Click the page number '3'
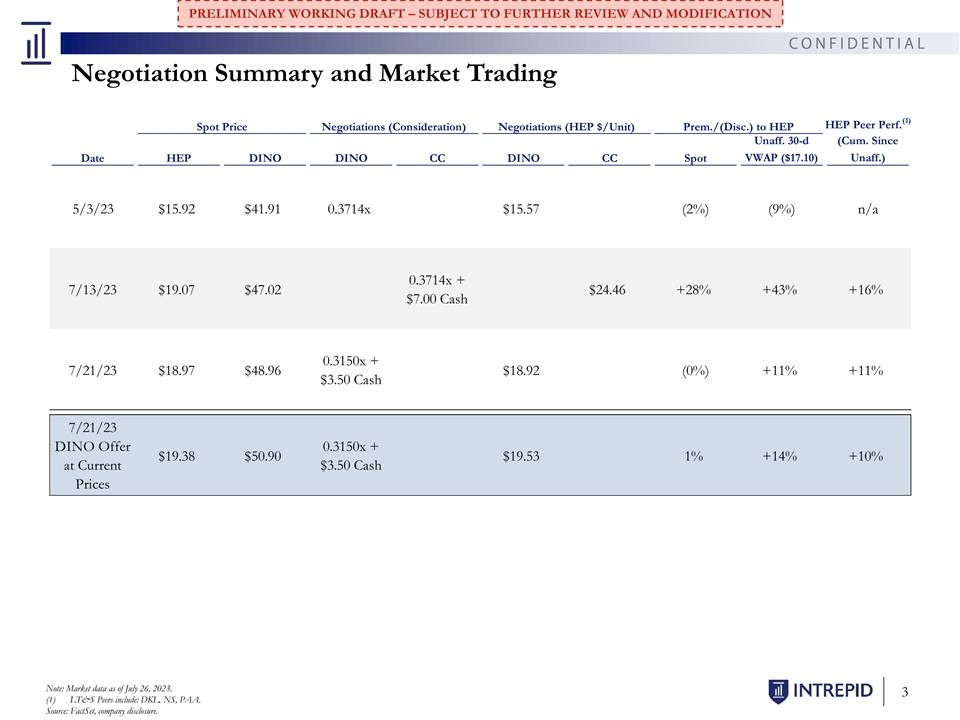This screenshot has height=720, width=960. (x=905, y=692)
